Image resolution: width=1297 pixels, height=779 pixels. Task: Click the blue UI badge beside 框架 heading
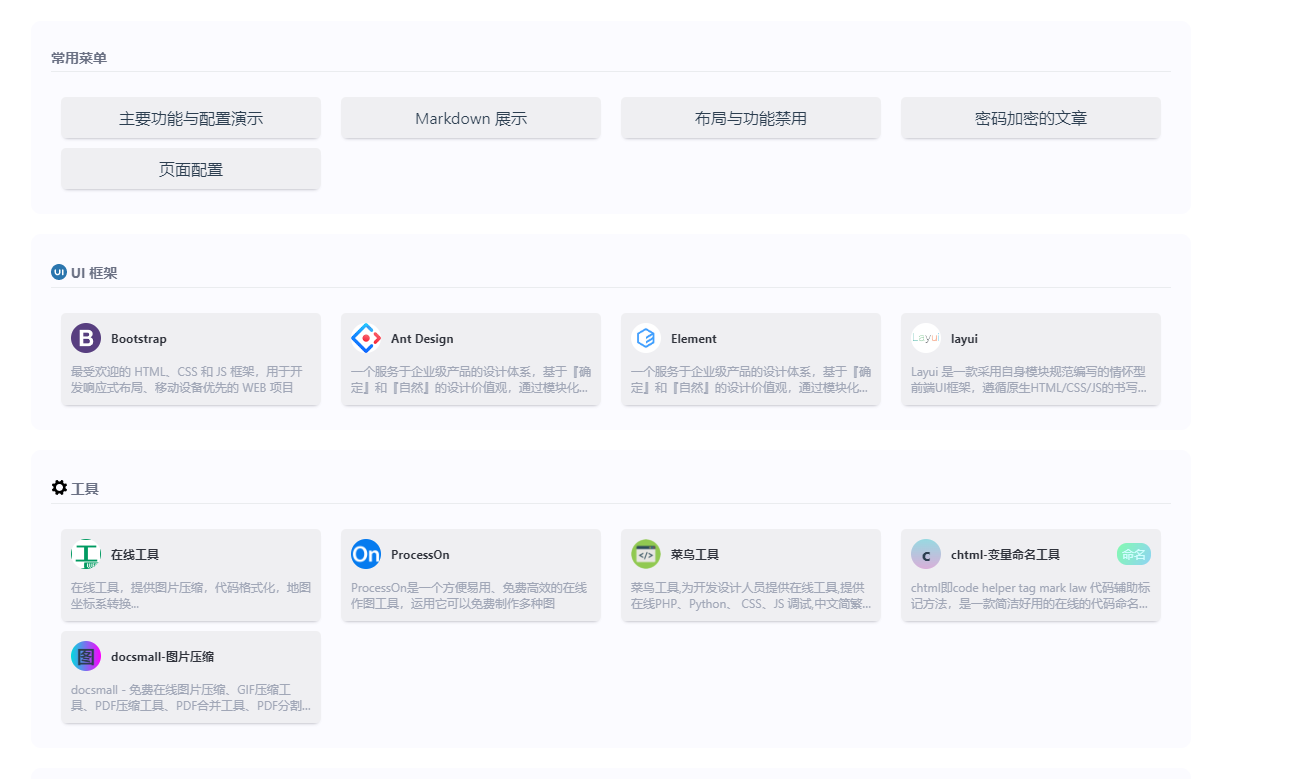59,272
